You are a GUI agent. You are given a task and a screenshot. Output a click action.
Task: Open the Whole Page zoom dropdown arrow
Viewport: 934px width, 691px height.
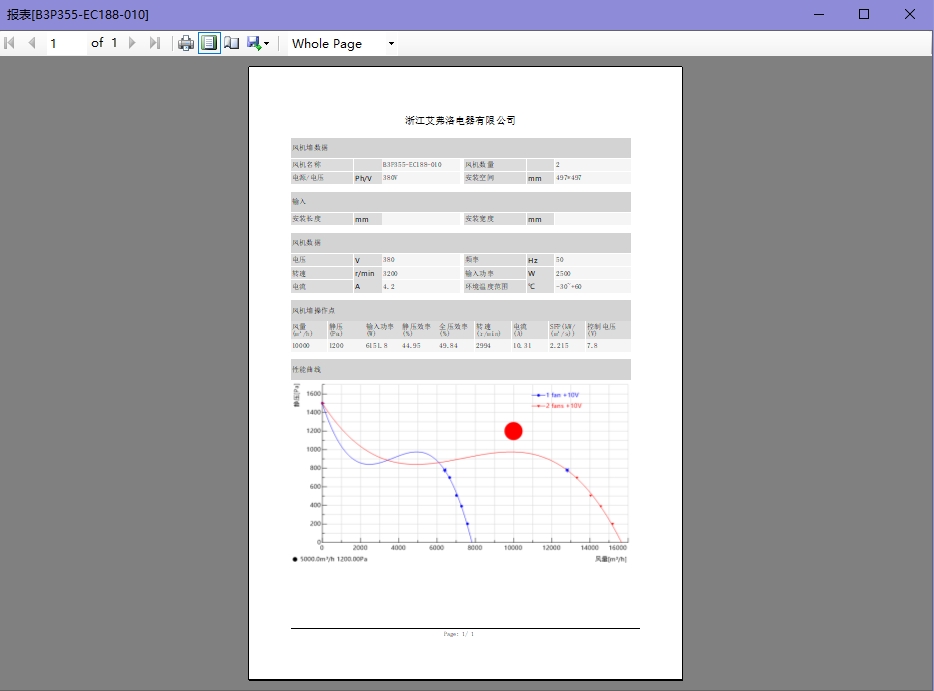(391, 43)
